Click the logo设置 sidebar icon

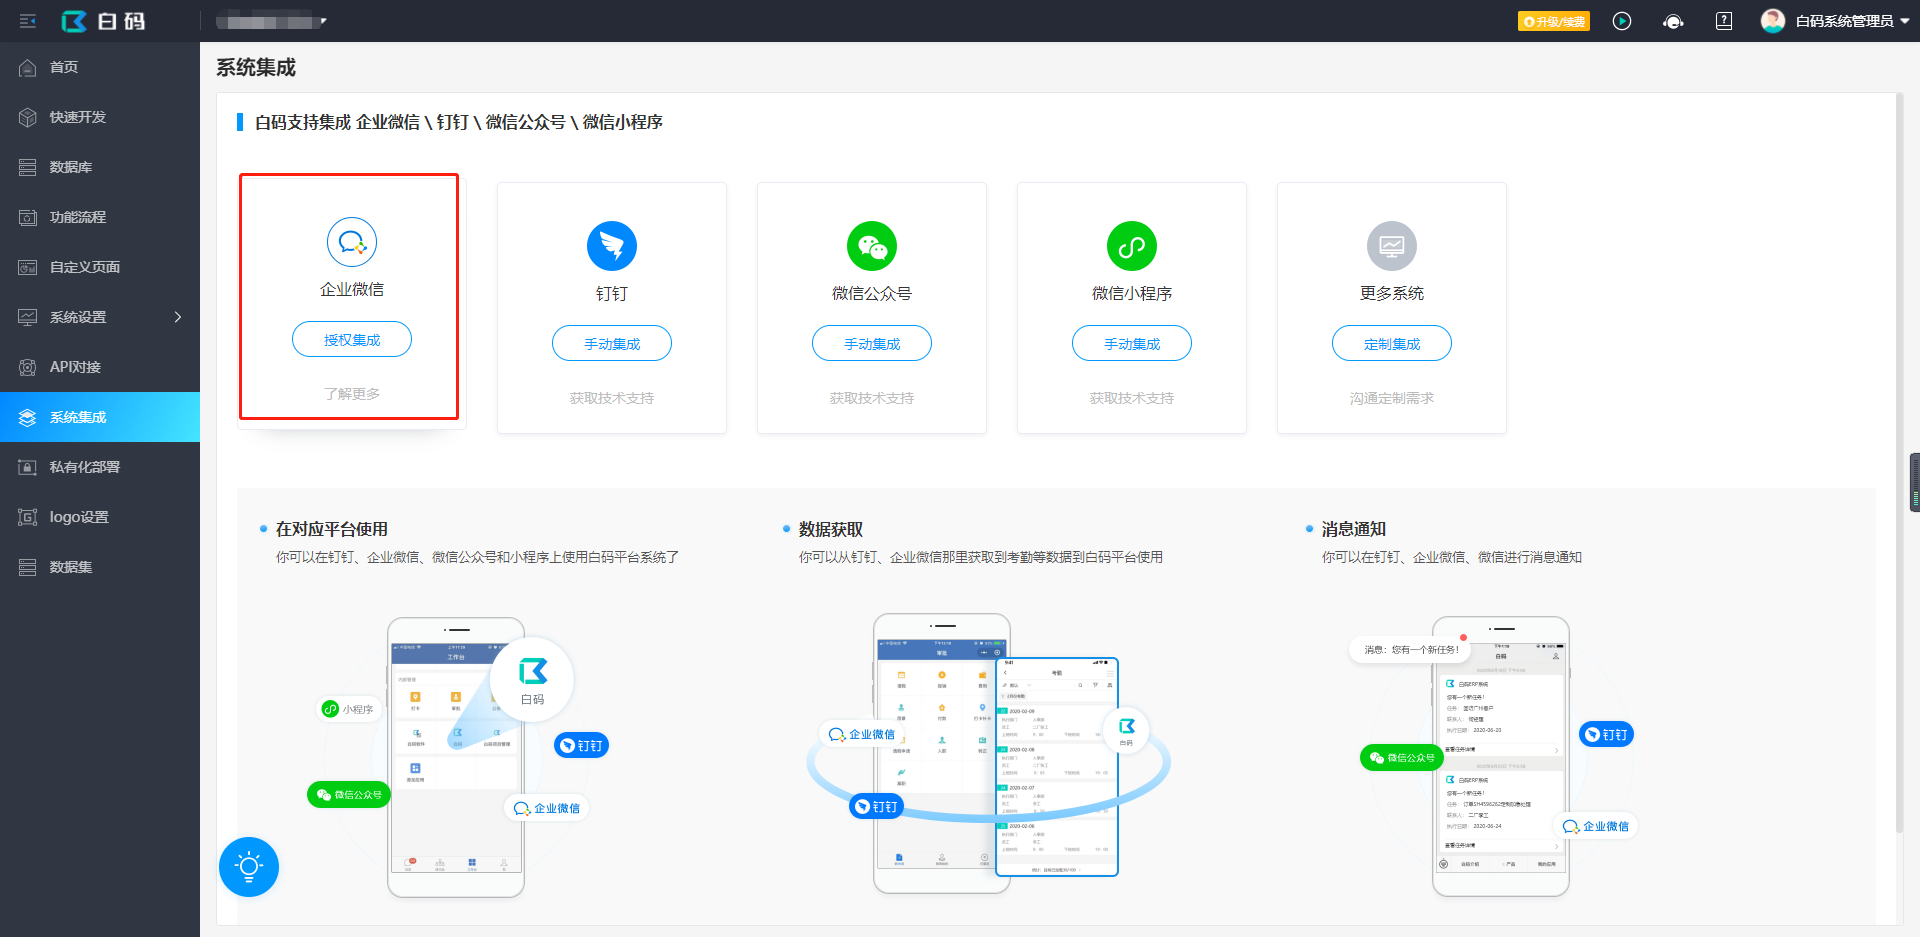pos(28,517)
